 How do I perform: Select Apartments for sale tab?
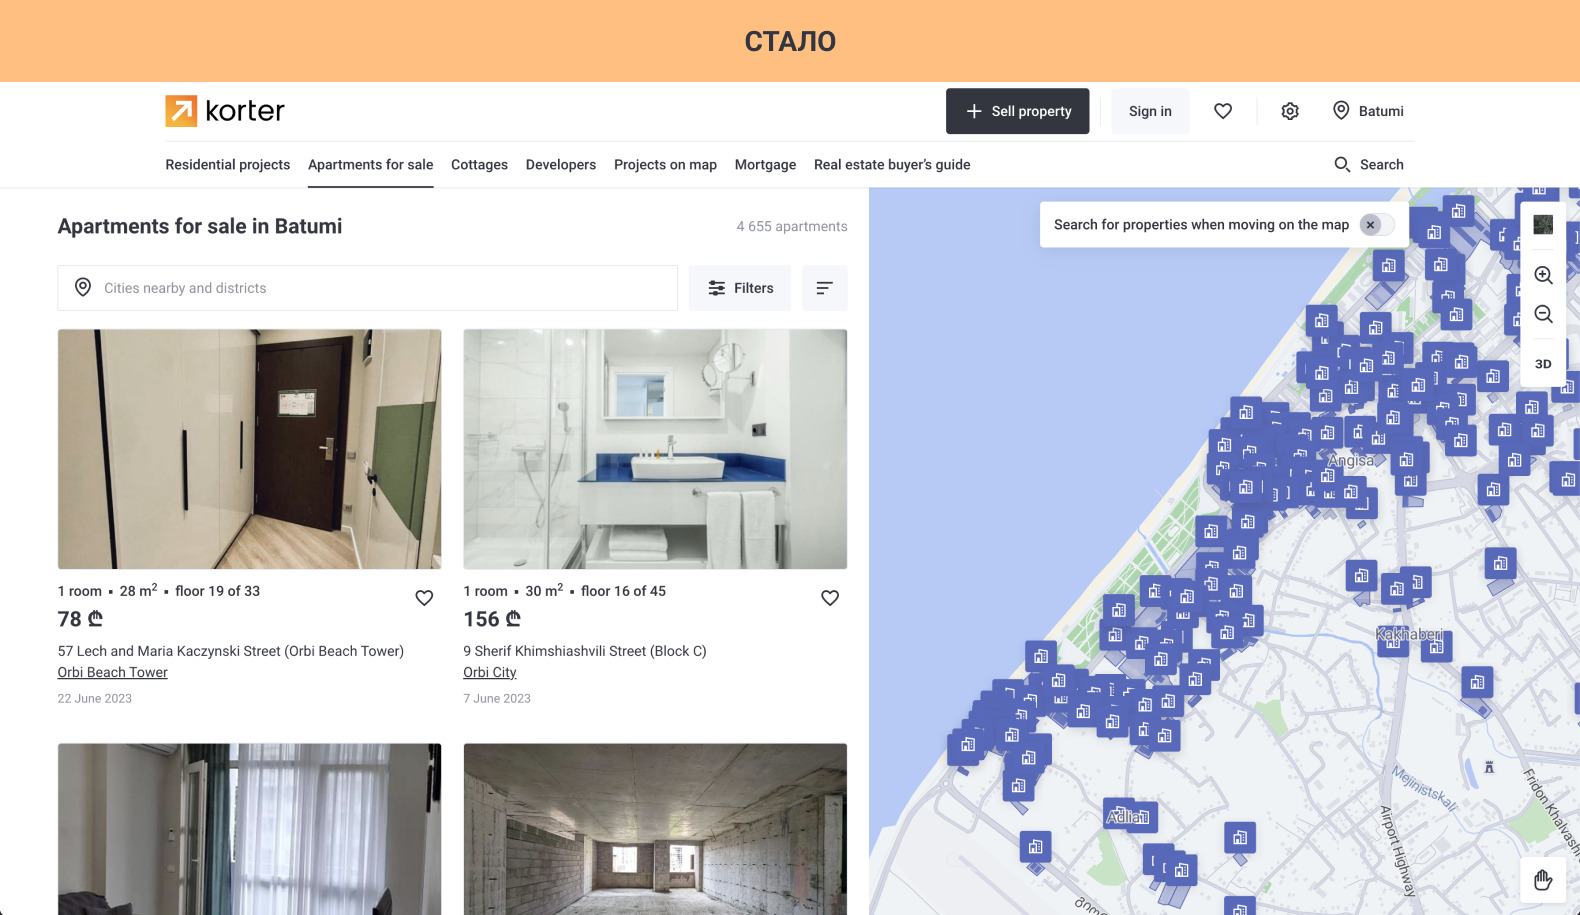coord(371,164)
